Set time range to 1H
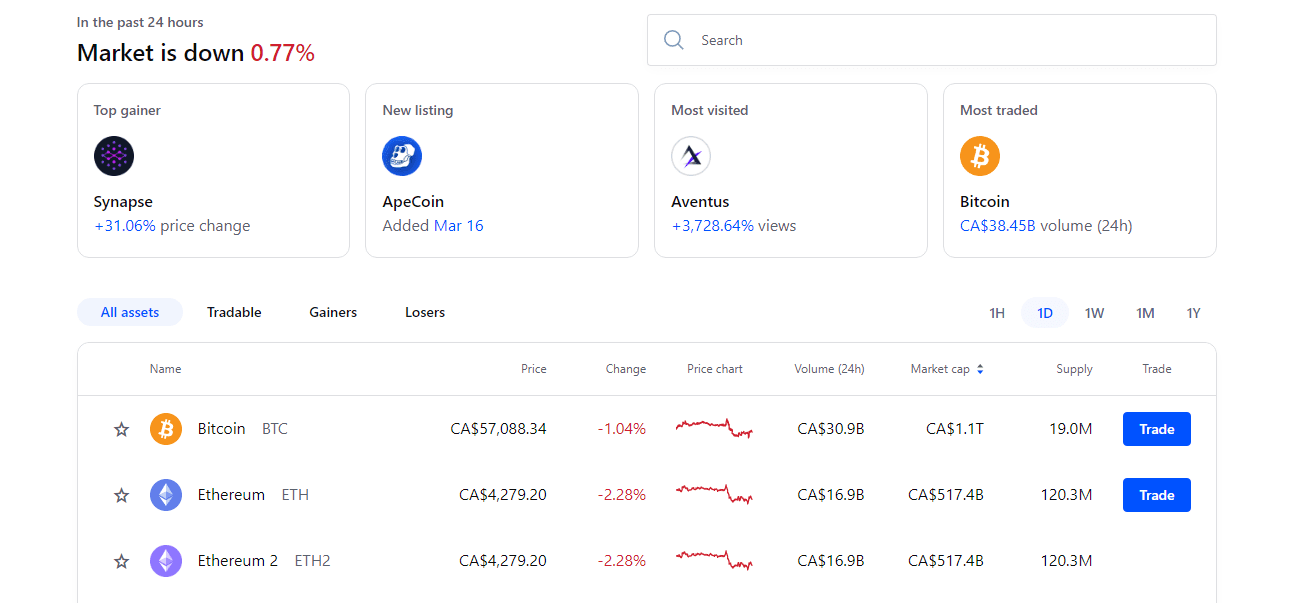Image resolution: width=1301 pixels, height=603 pixels. pos(997,313)
